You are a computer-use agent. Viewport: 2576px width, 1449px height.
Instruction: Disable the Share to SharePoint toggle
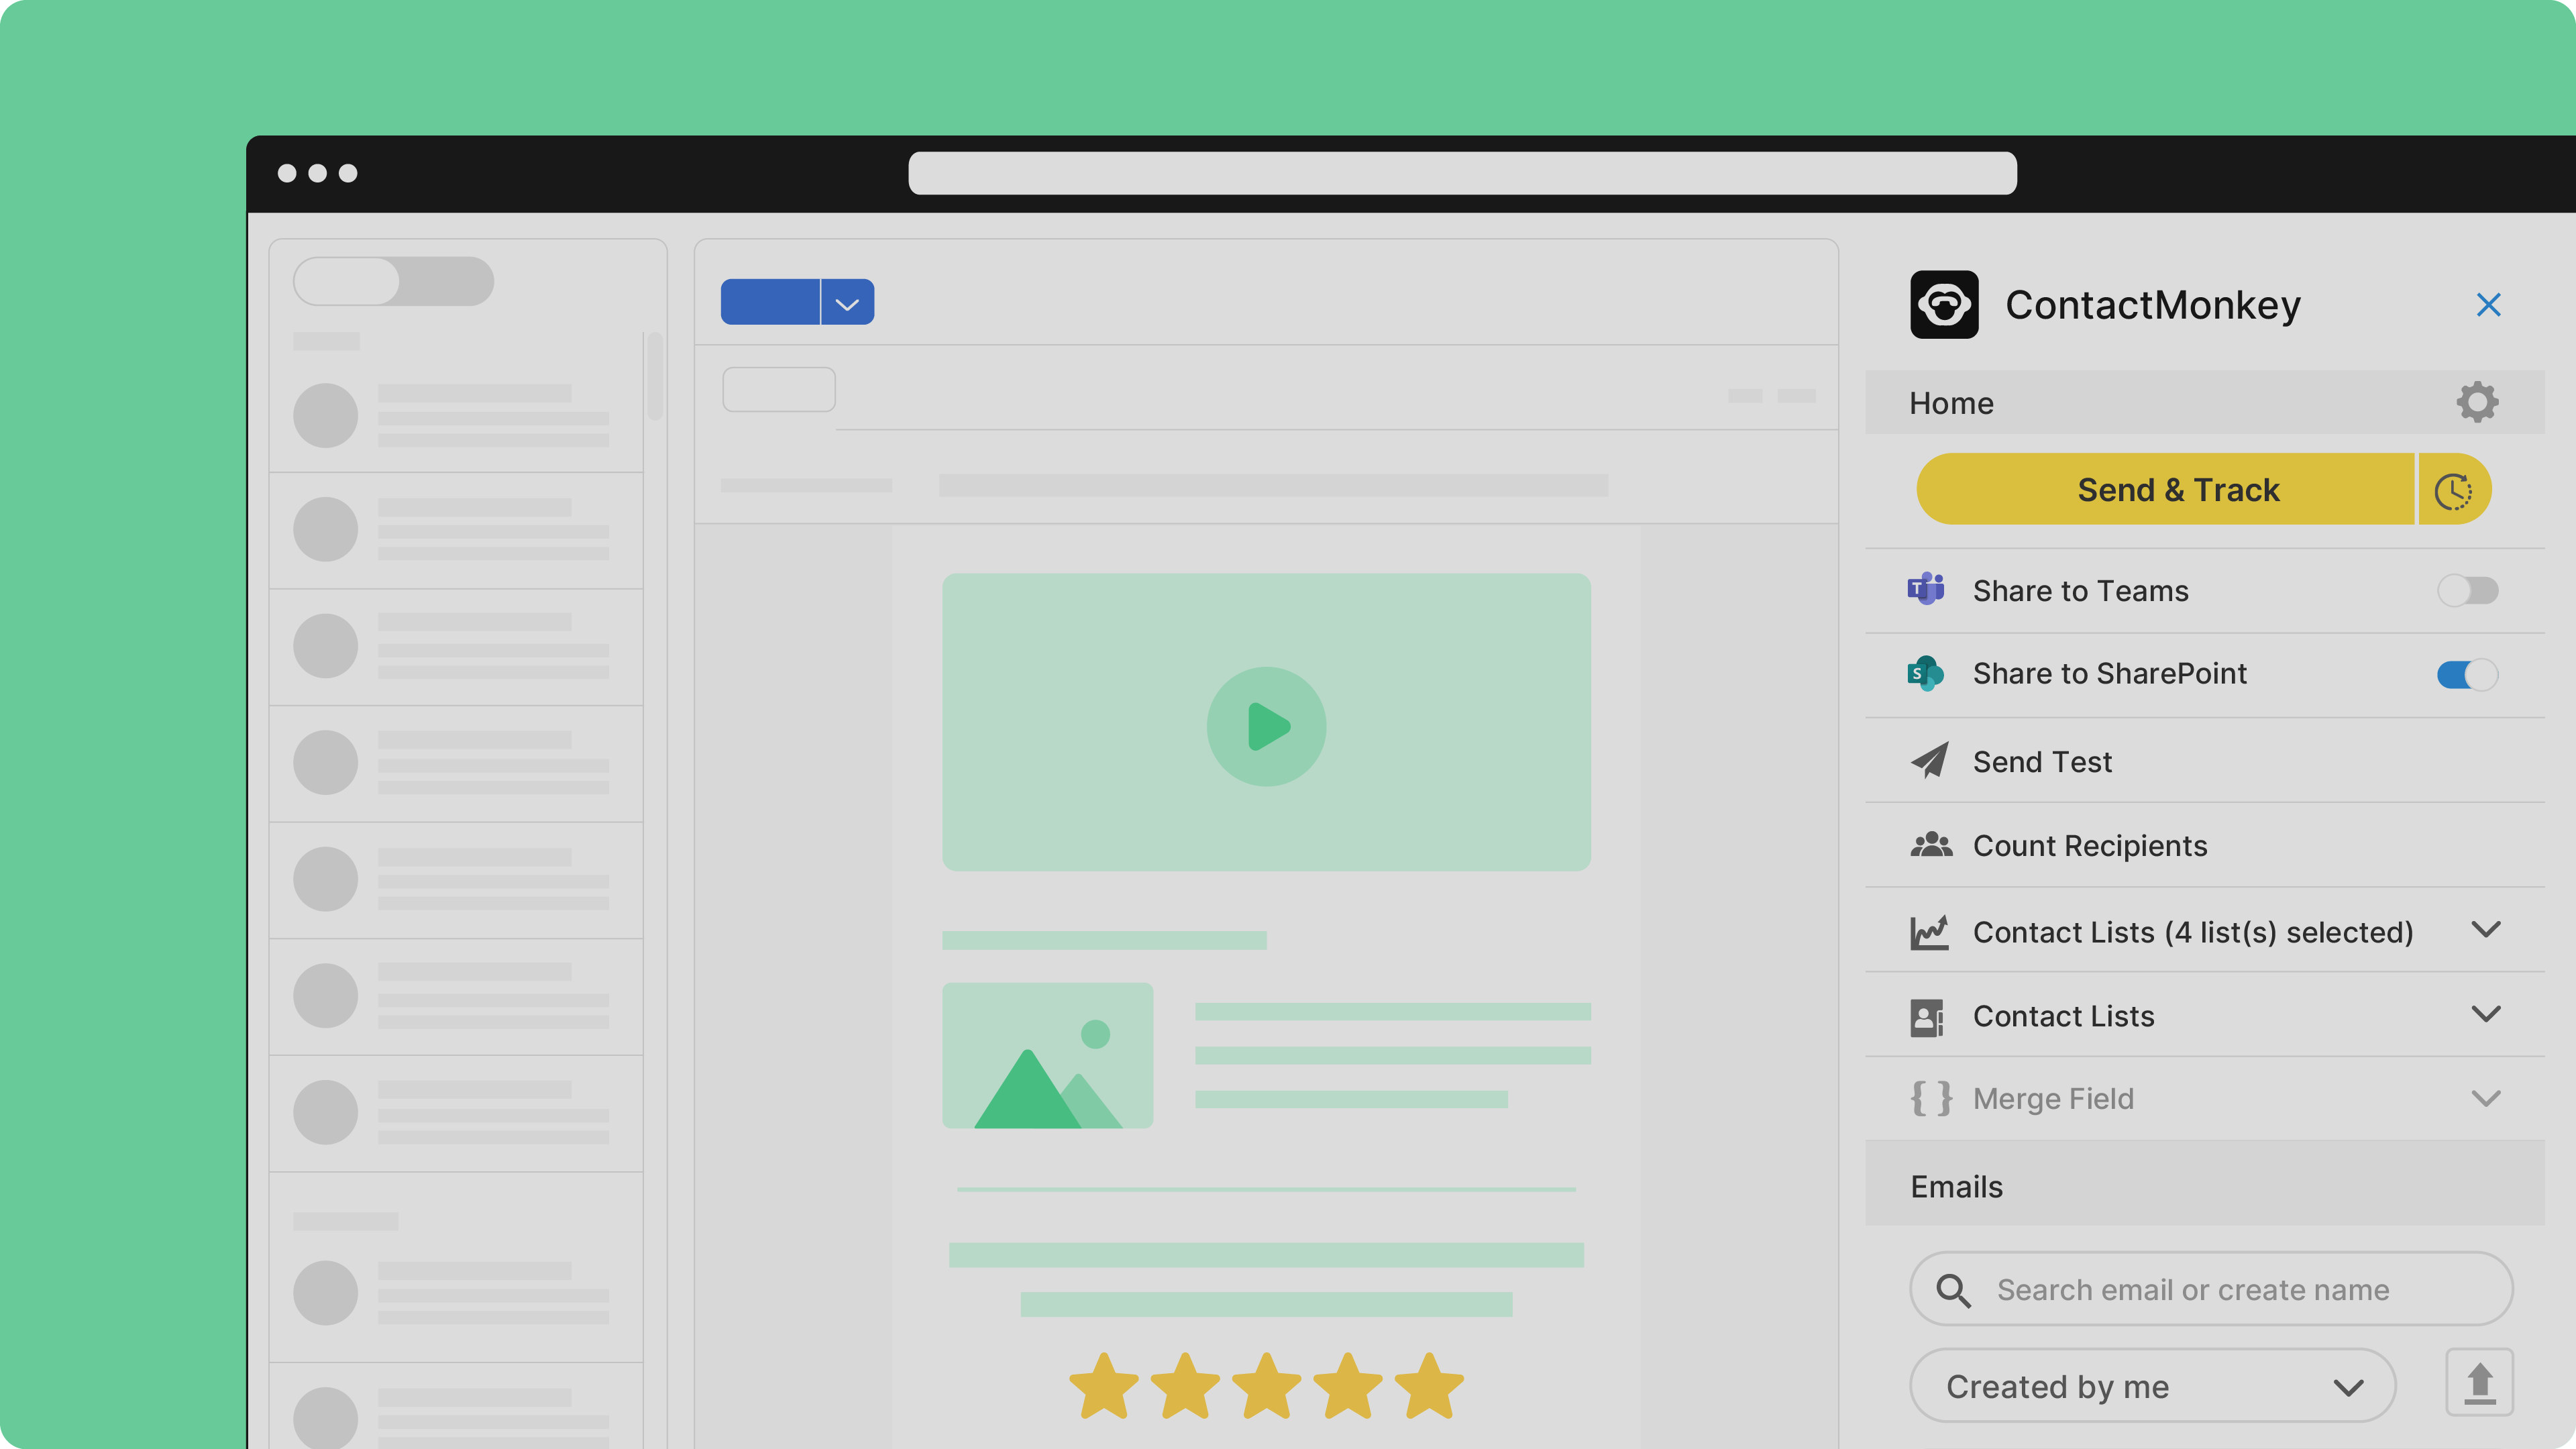(2467, 674)
